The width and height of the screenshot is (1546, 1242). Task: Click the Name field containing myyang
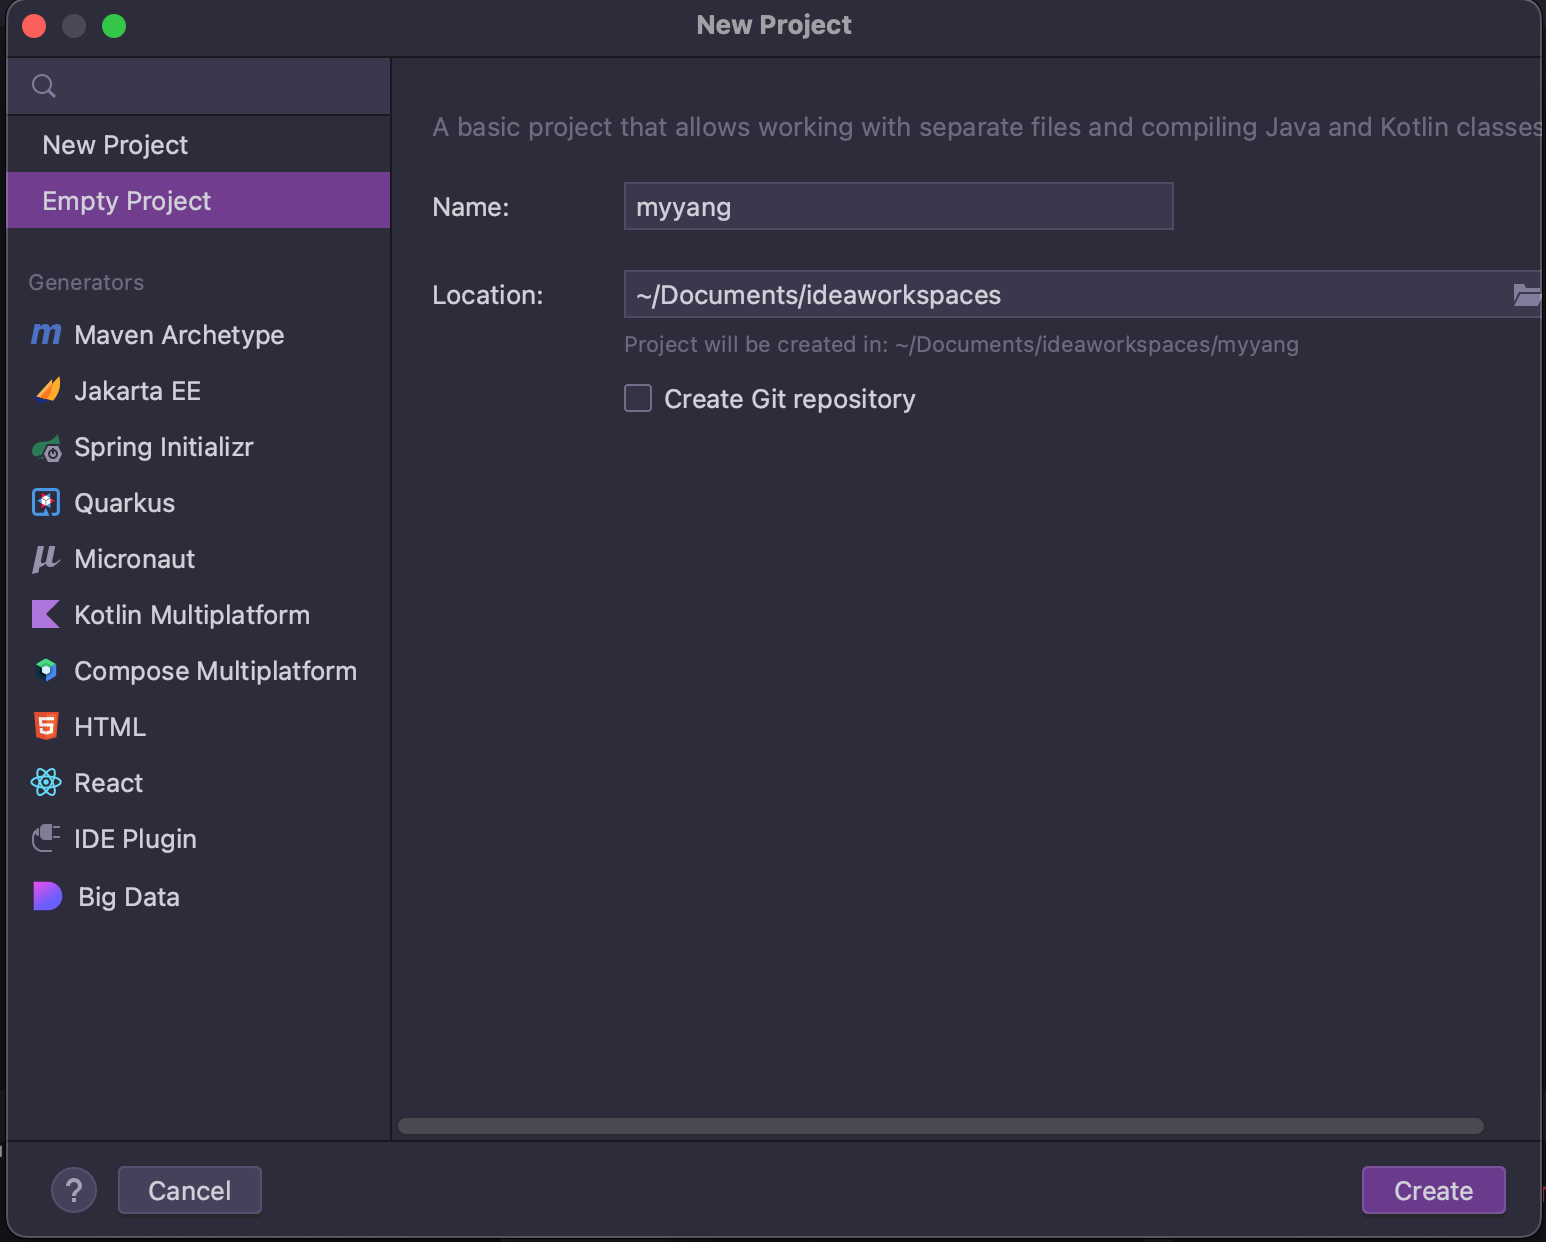[x=898, y=206]
